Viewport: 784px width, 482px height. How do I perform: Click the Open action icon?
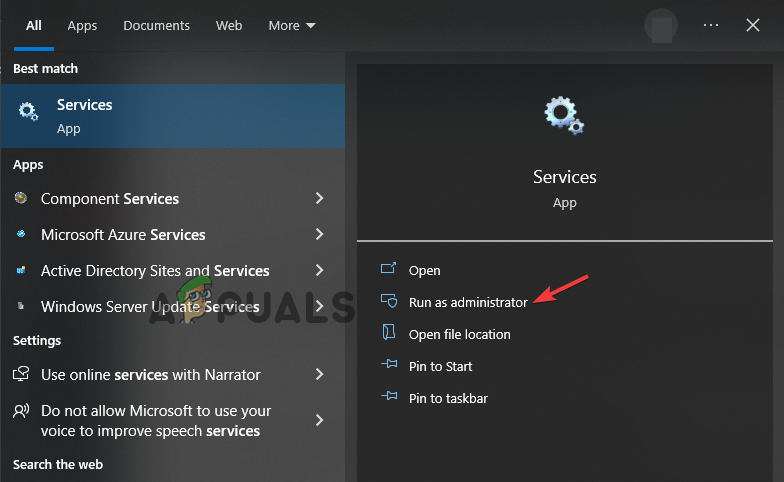(x=388, y=268)
